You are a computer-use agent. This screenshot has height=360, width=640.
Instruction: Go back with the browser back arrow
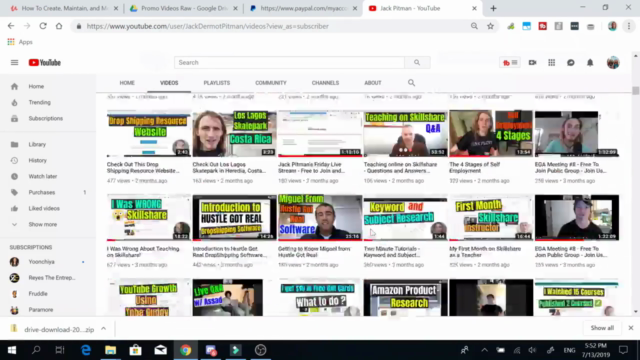(x=11, y=26)
